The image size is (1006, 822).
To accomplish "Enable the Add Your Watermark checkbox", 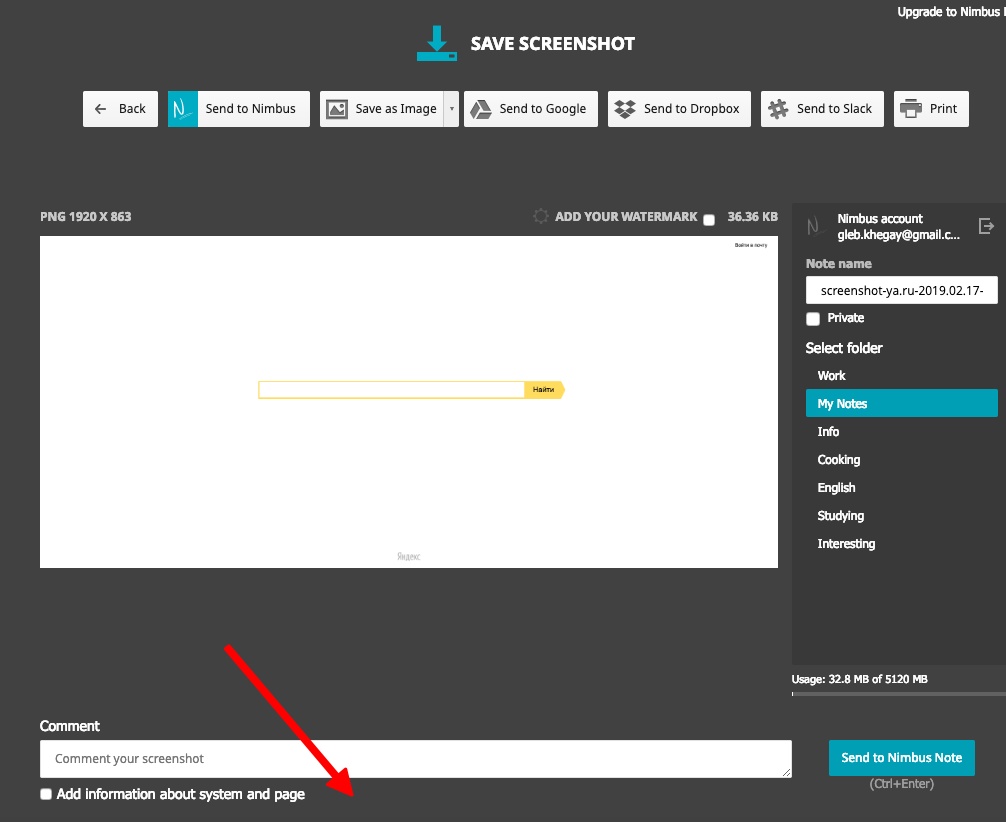I will pyautogui.click(x=709, y=220).
